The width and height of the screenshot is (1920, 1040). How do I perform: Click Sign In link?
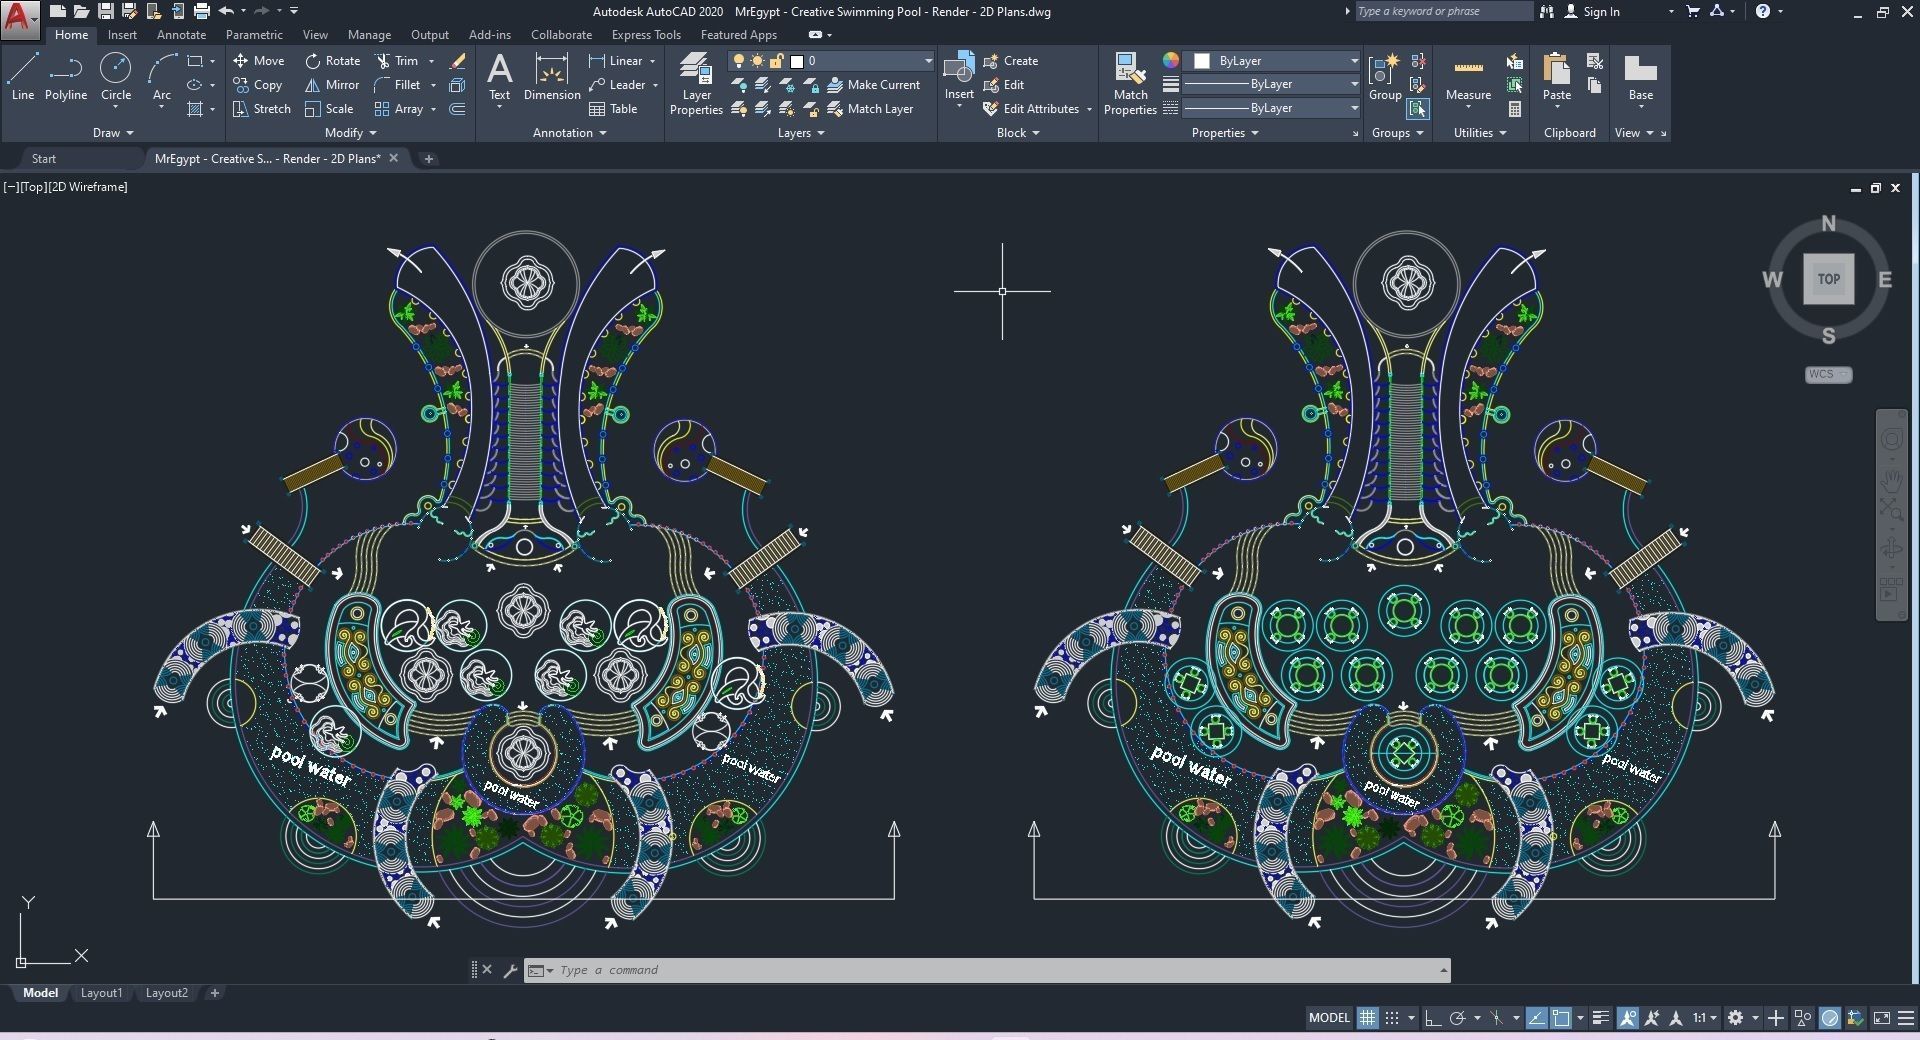click(x=1592, y=11)
